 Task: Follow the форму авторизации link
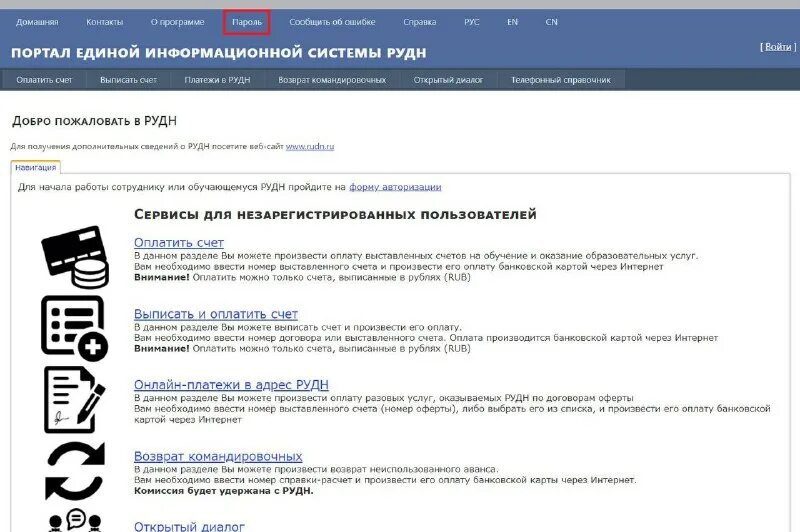[x=395, y=187]
